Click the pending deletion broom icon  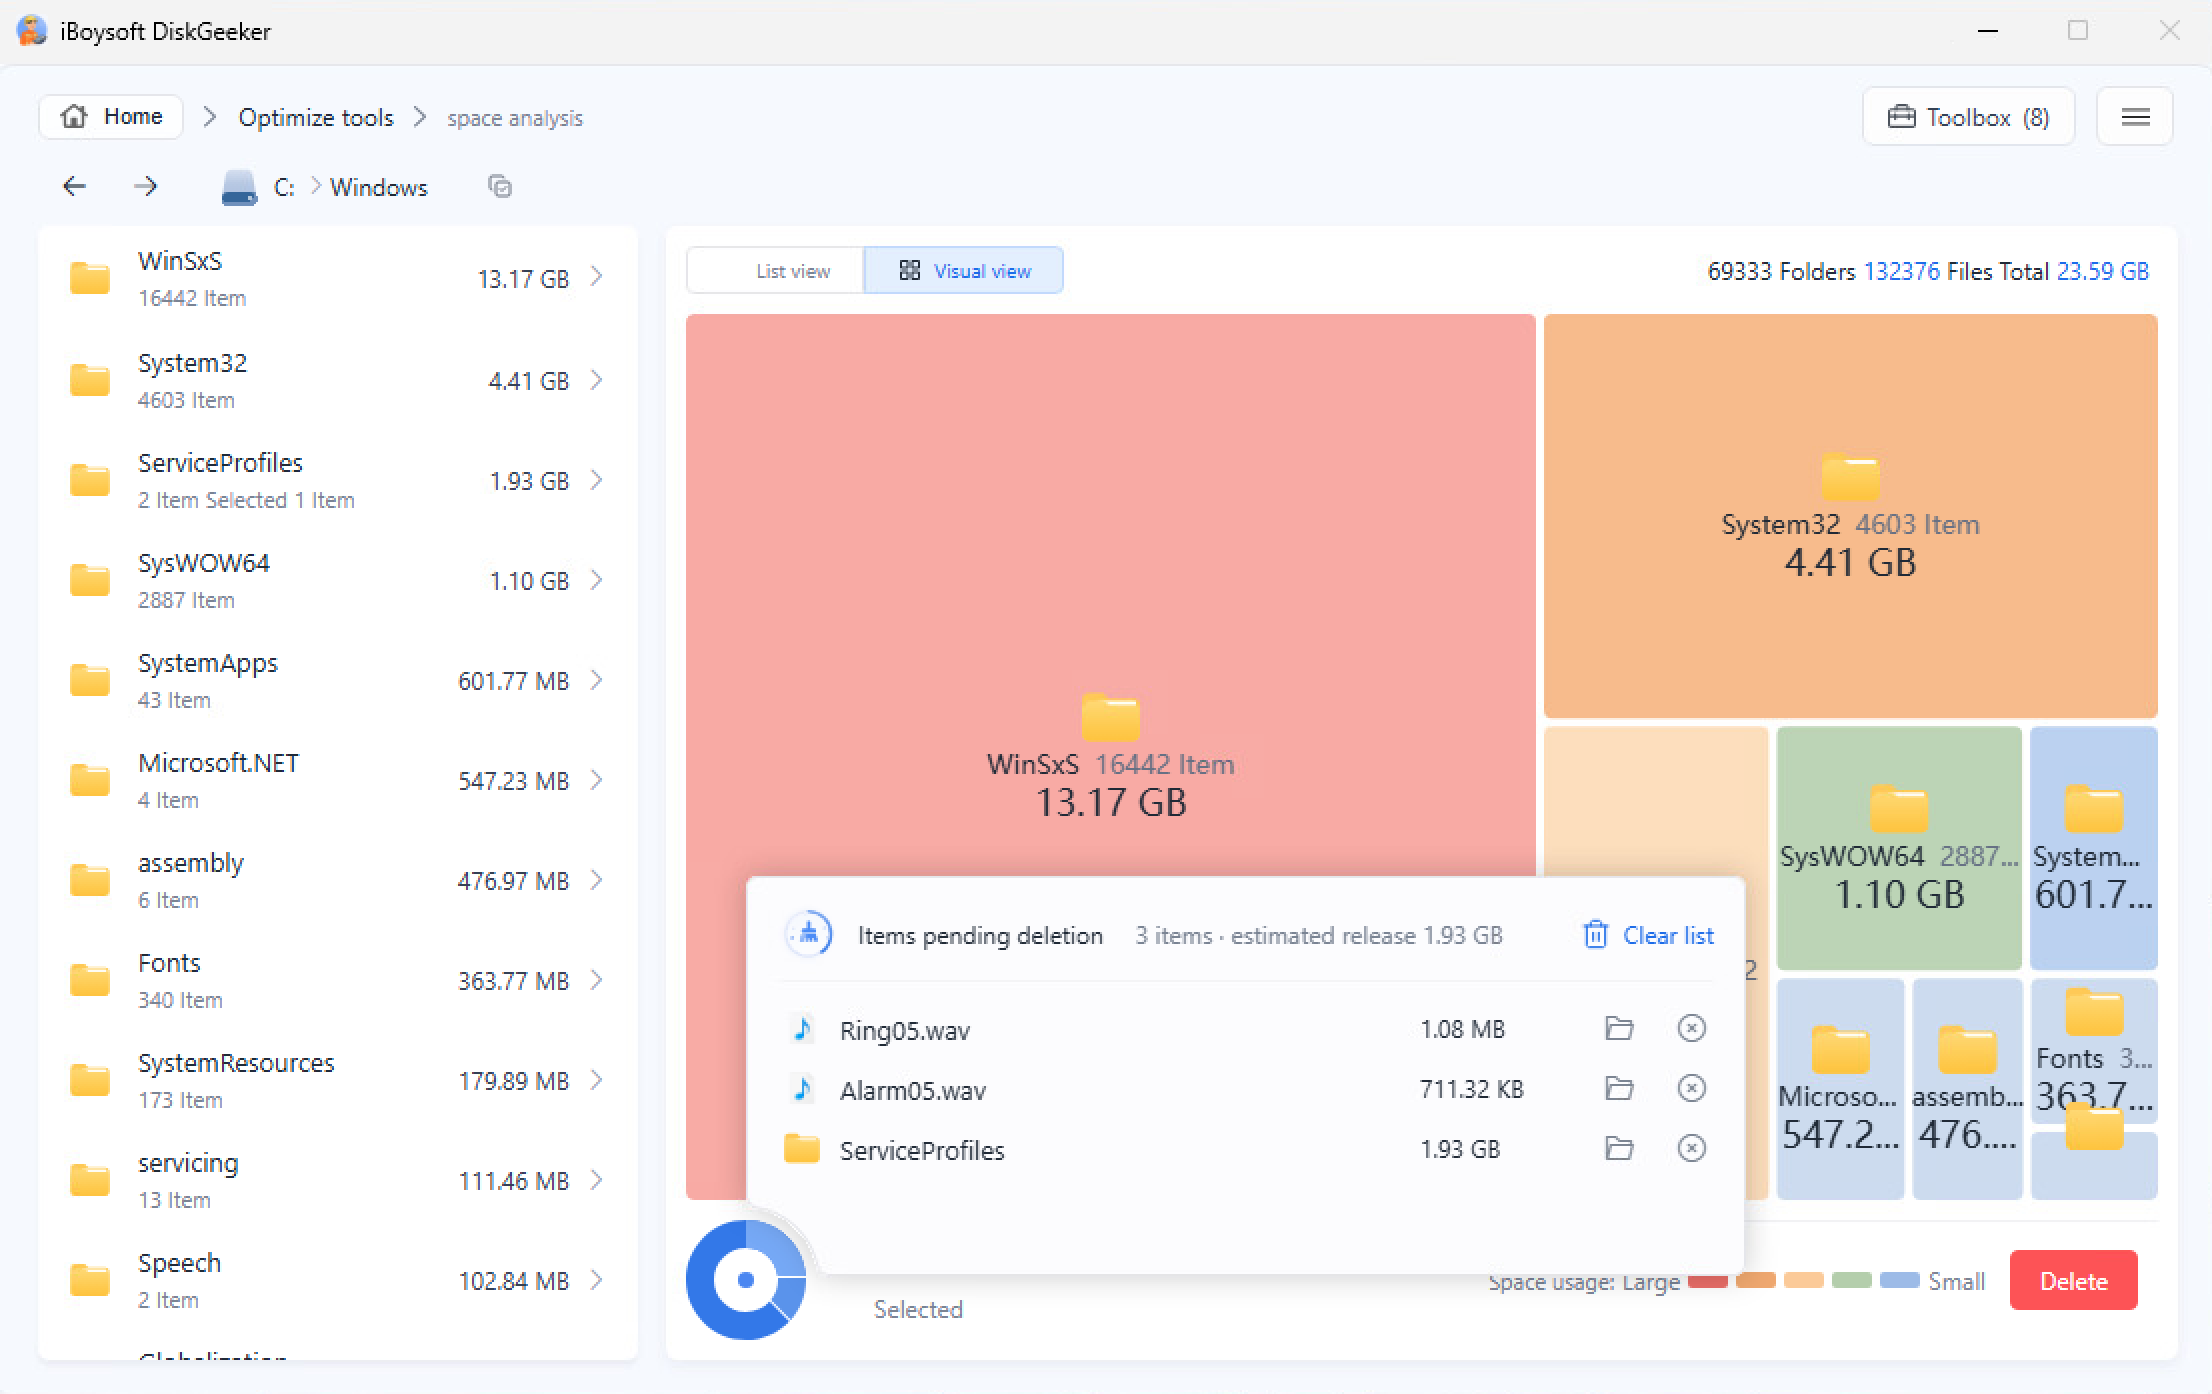(808, 934)
